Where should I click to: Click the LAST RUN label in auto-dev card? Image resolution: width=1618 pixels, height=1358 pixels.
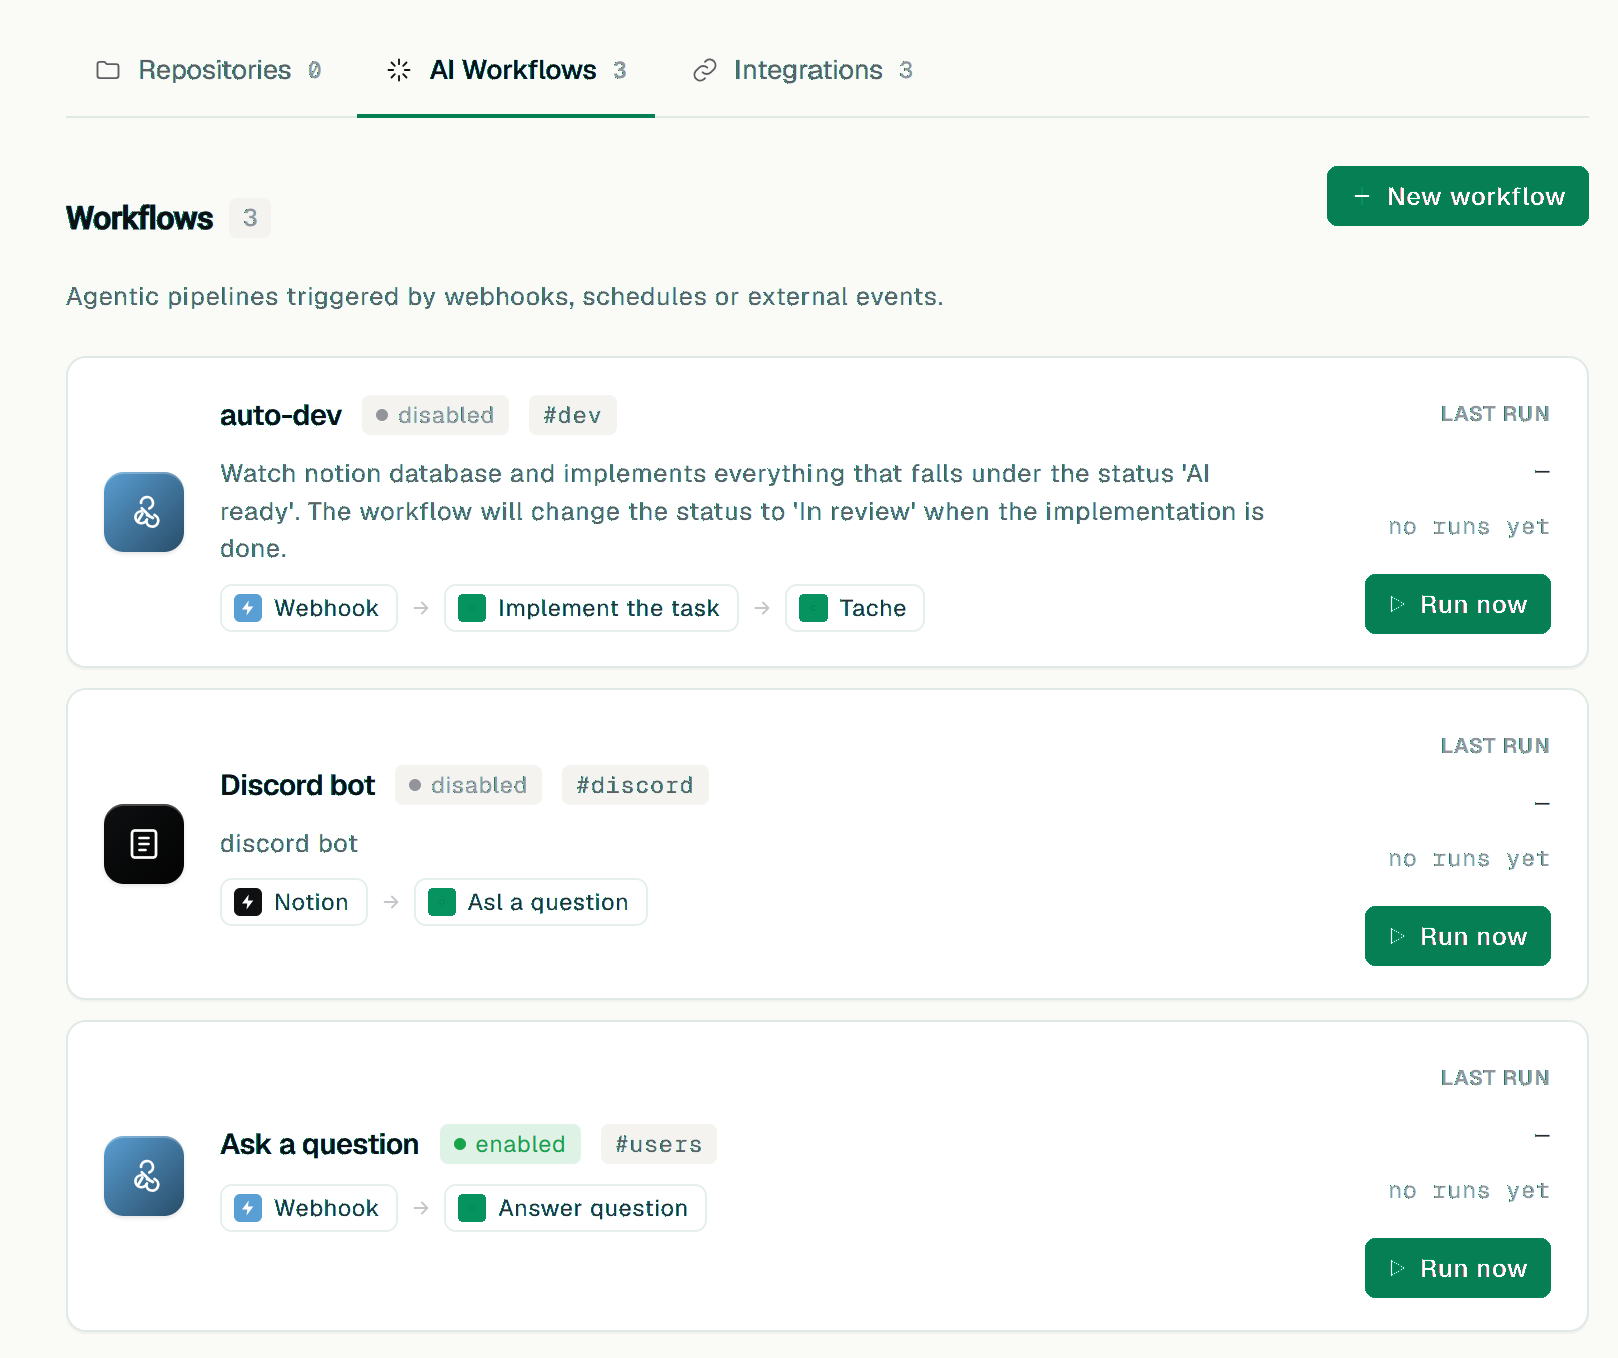[x=1495, y=414]
